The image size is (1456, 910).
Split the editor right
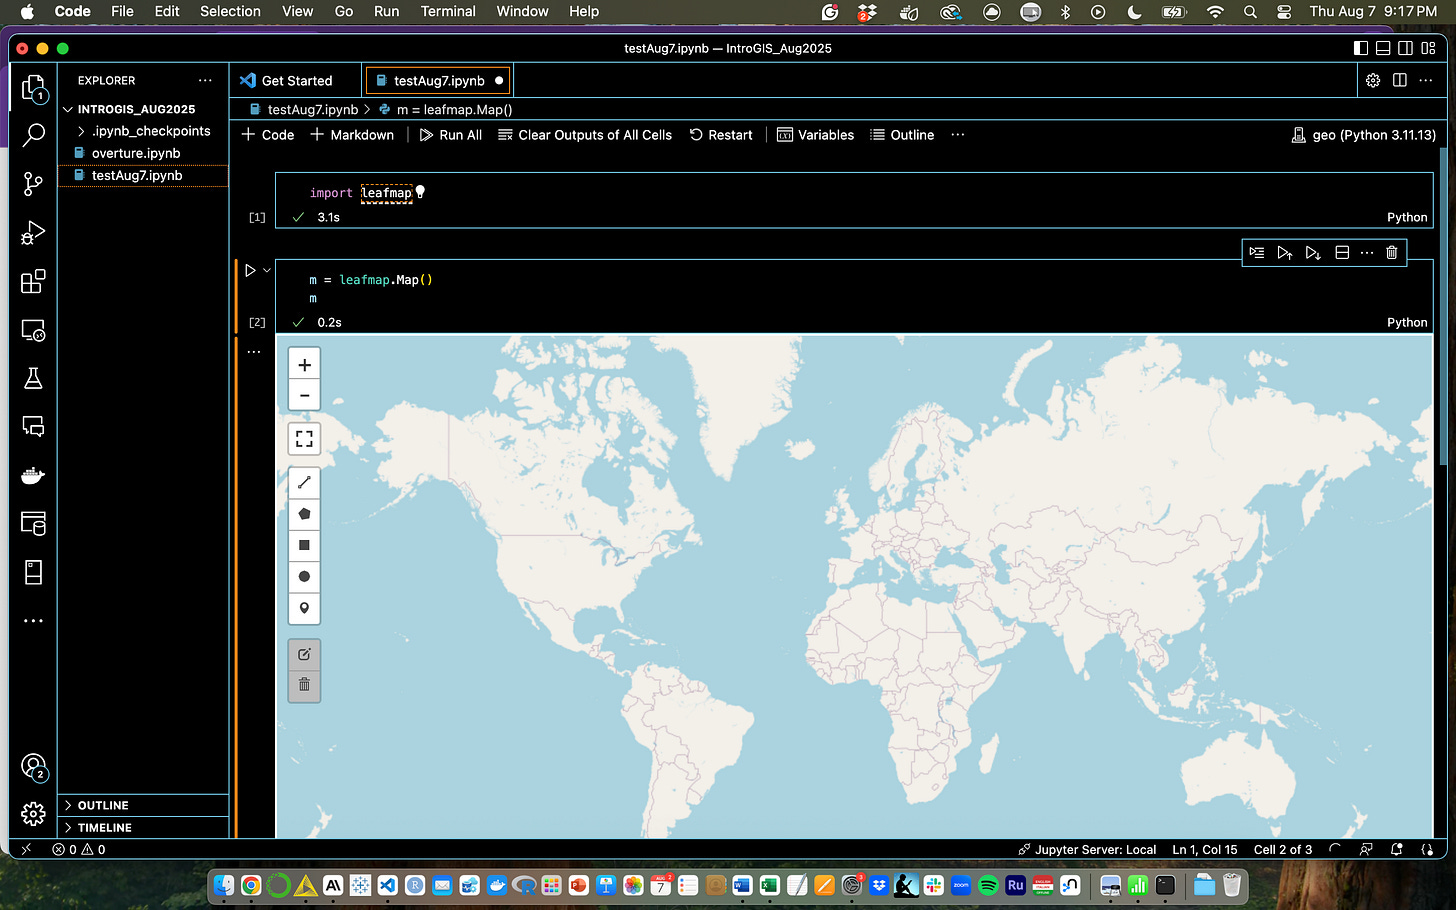point(1400,80)
